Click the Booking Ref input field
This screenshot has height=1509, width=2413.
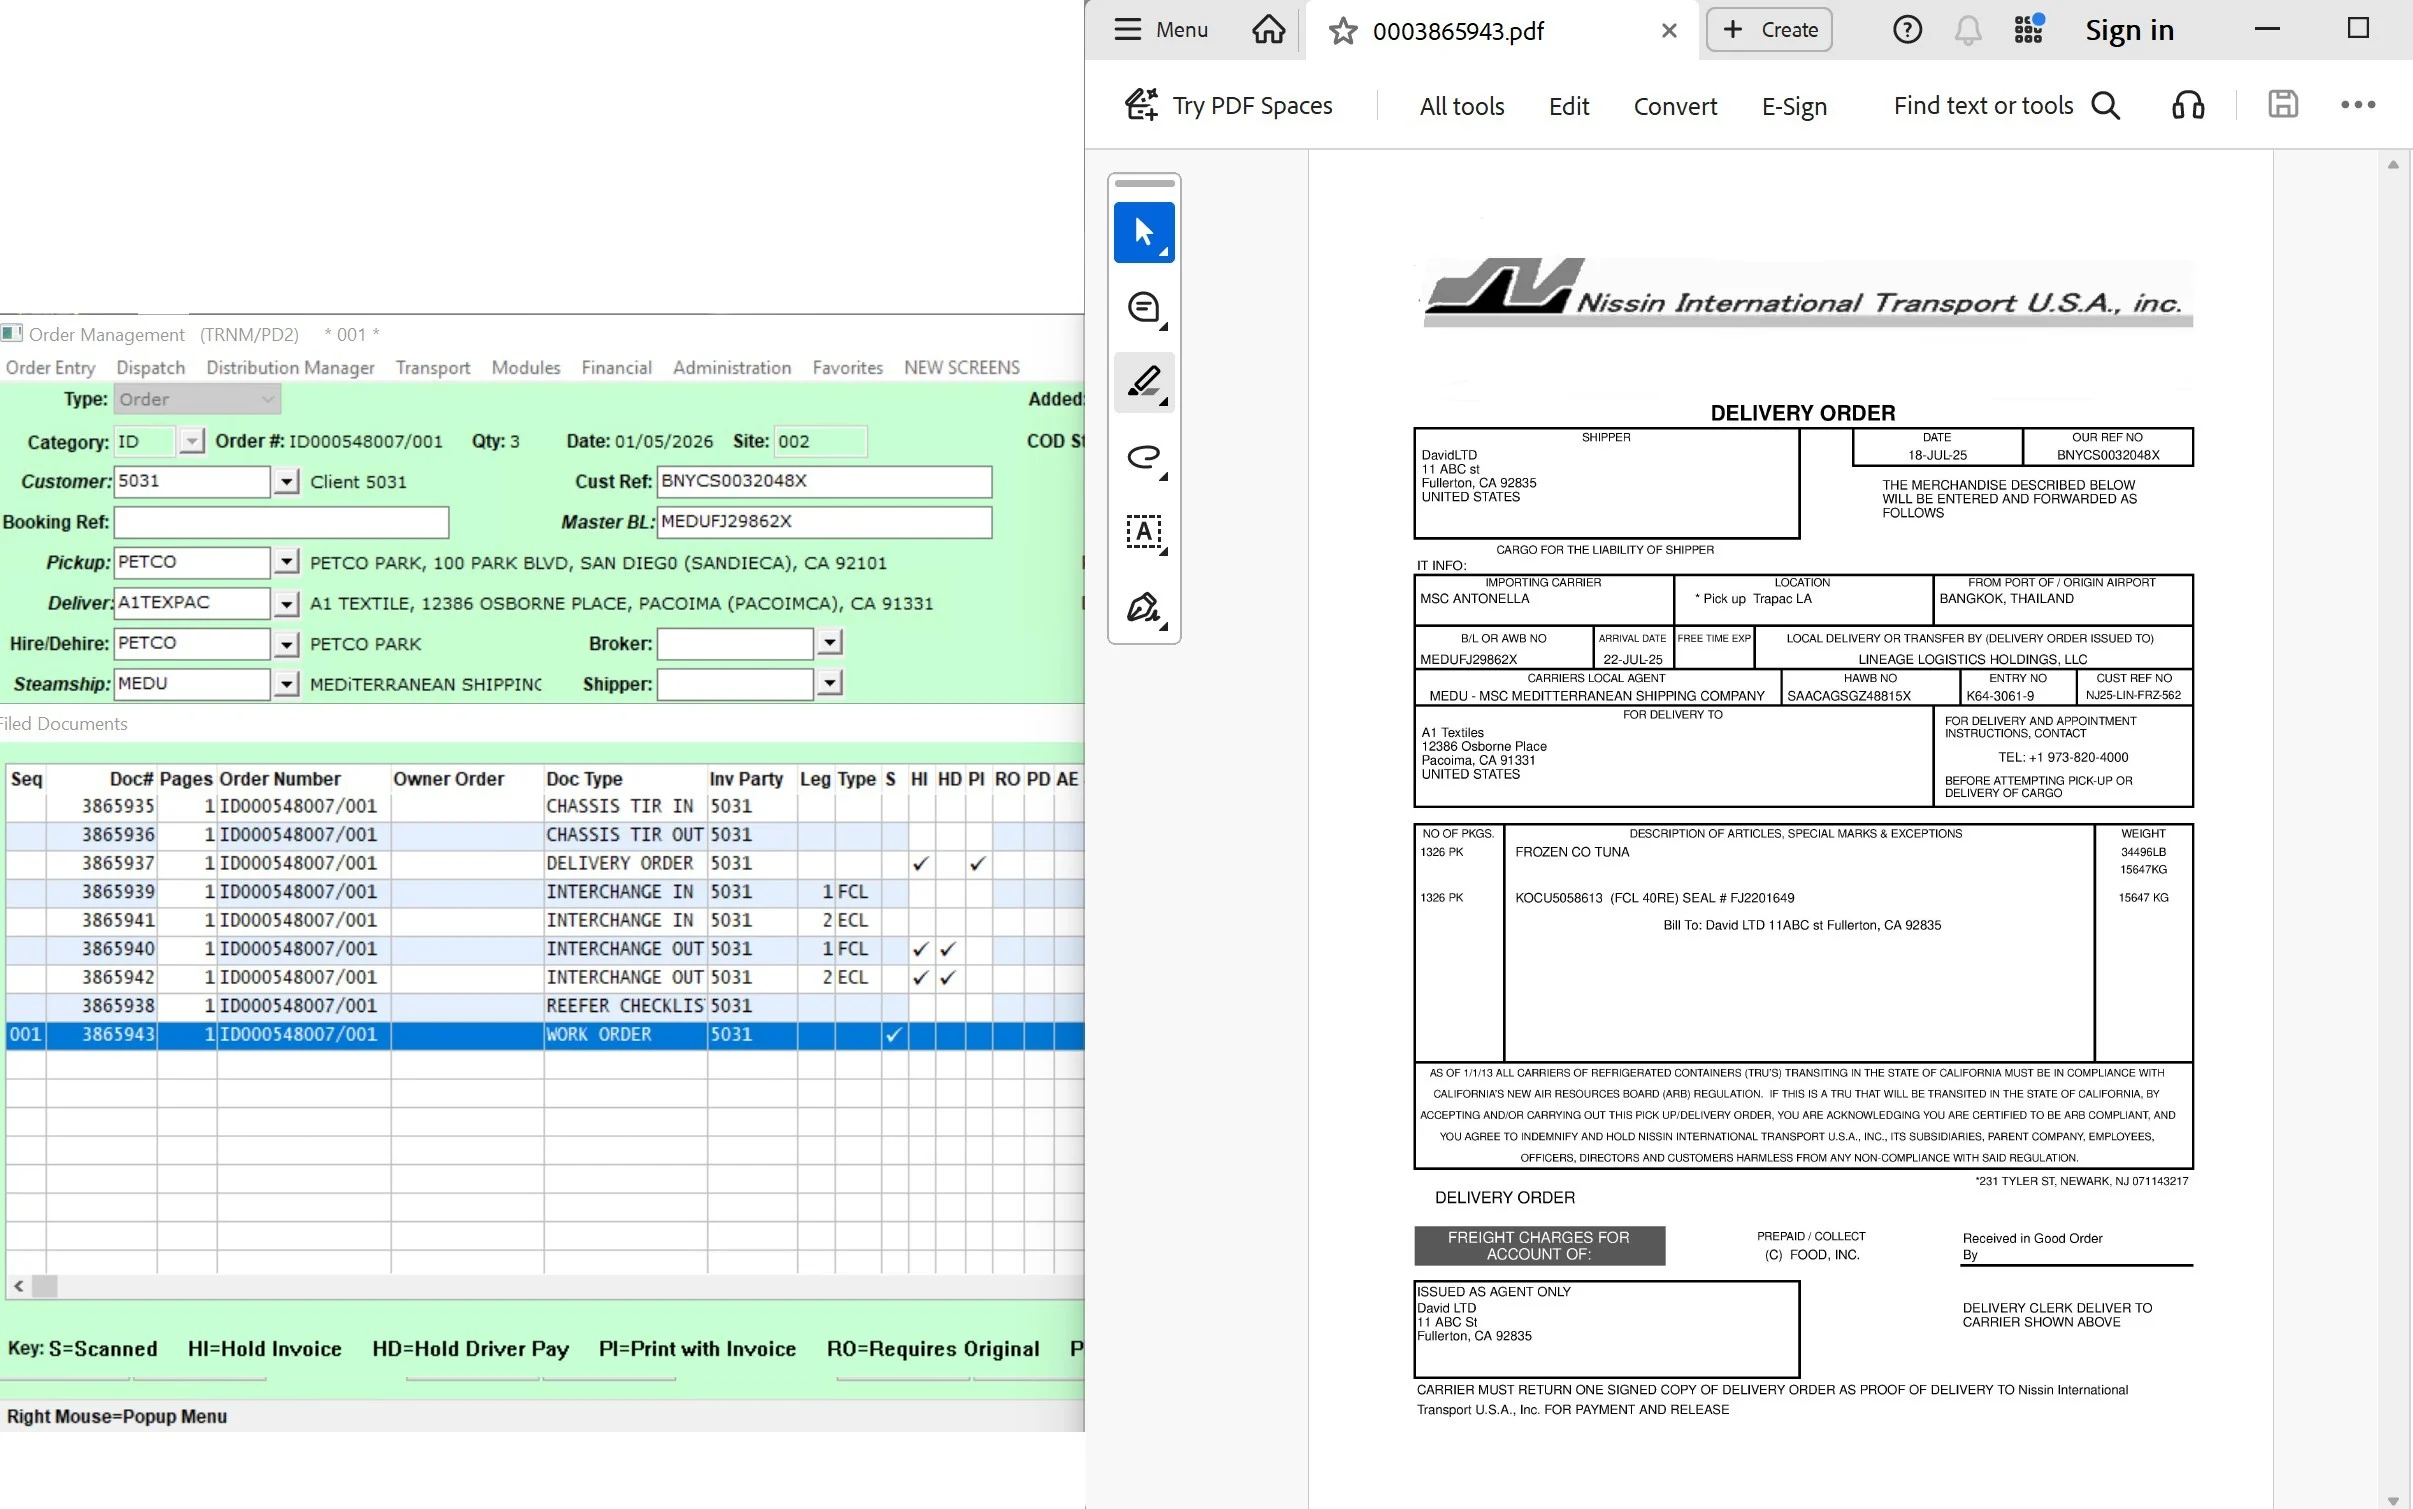[x=281, y=522]
